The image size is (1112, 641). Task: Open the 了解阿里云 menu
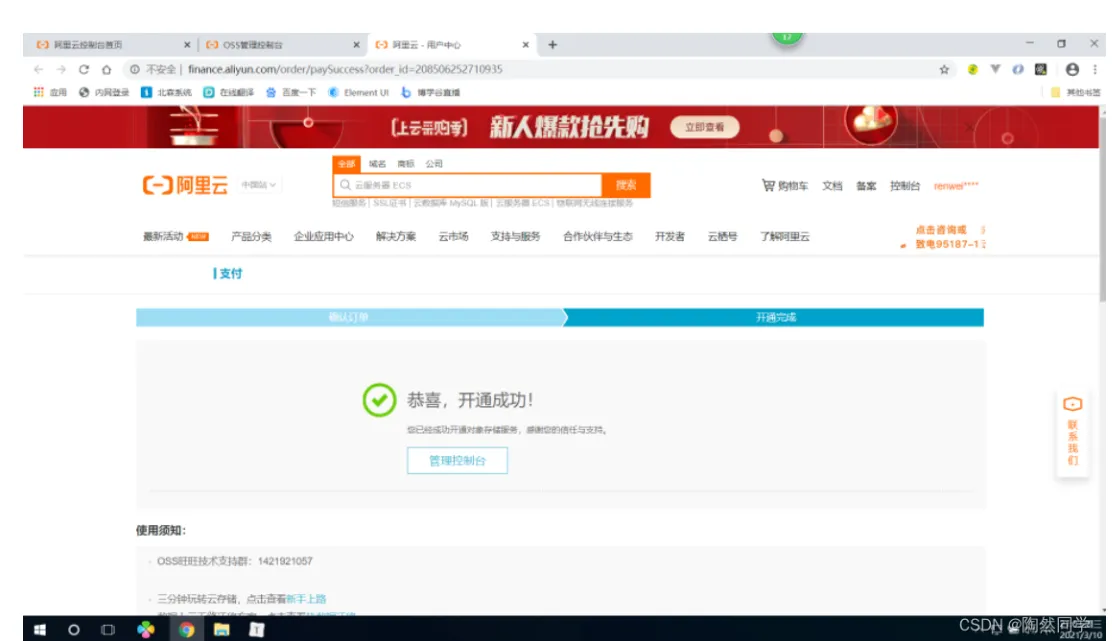(x=784, y=236)
